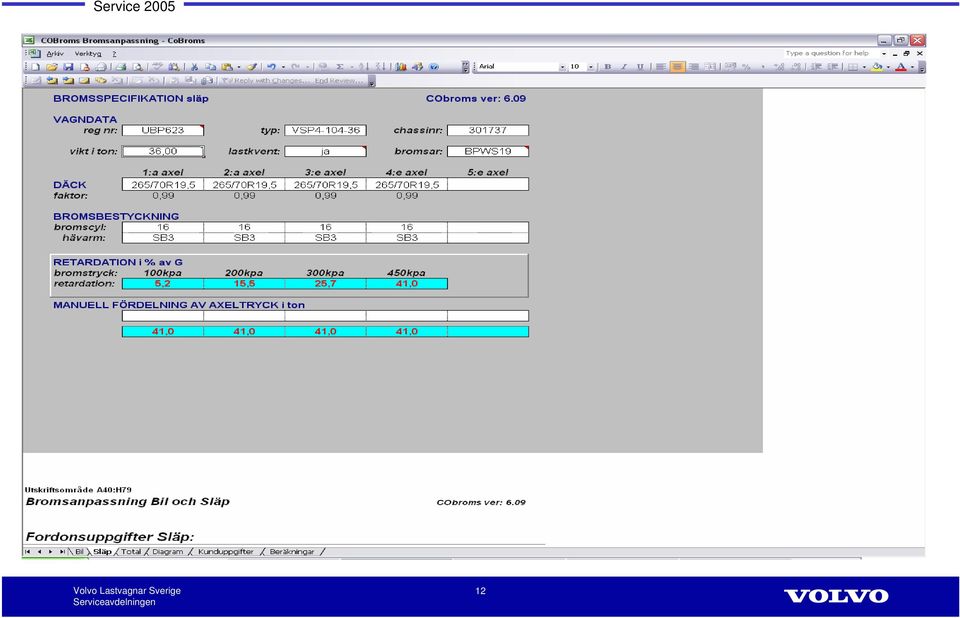Viewport: 960px width, 618px height.
Task: Click the bromsar field BPWS19
Action: [488, 151]
